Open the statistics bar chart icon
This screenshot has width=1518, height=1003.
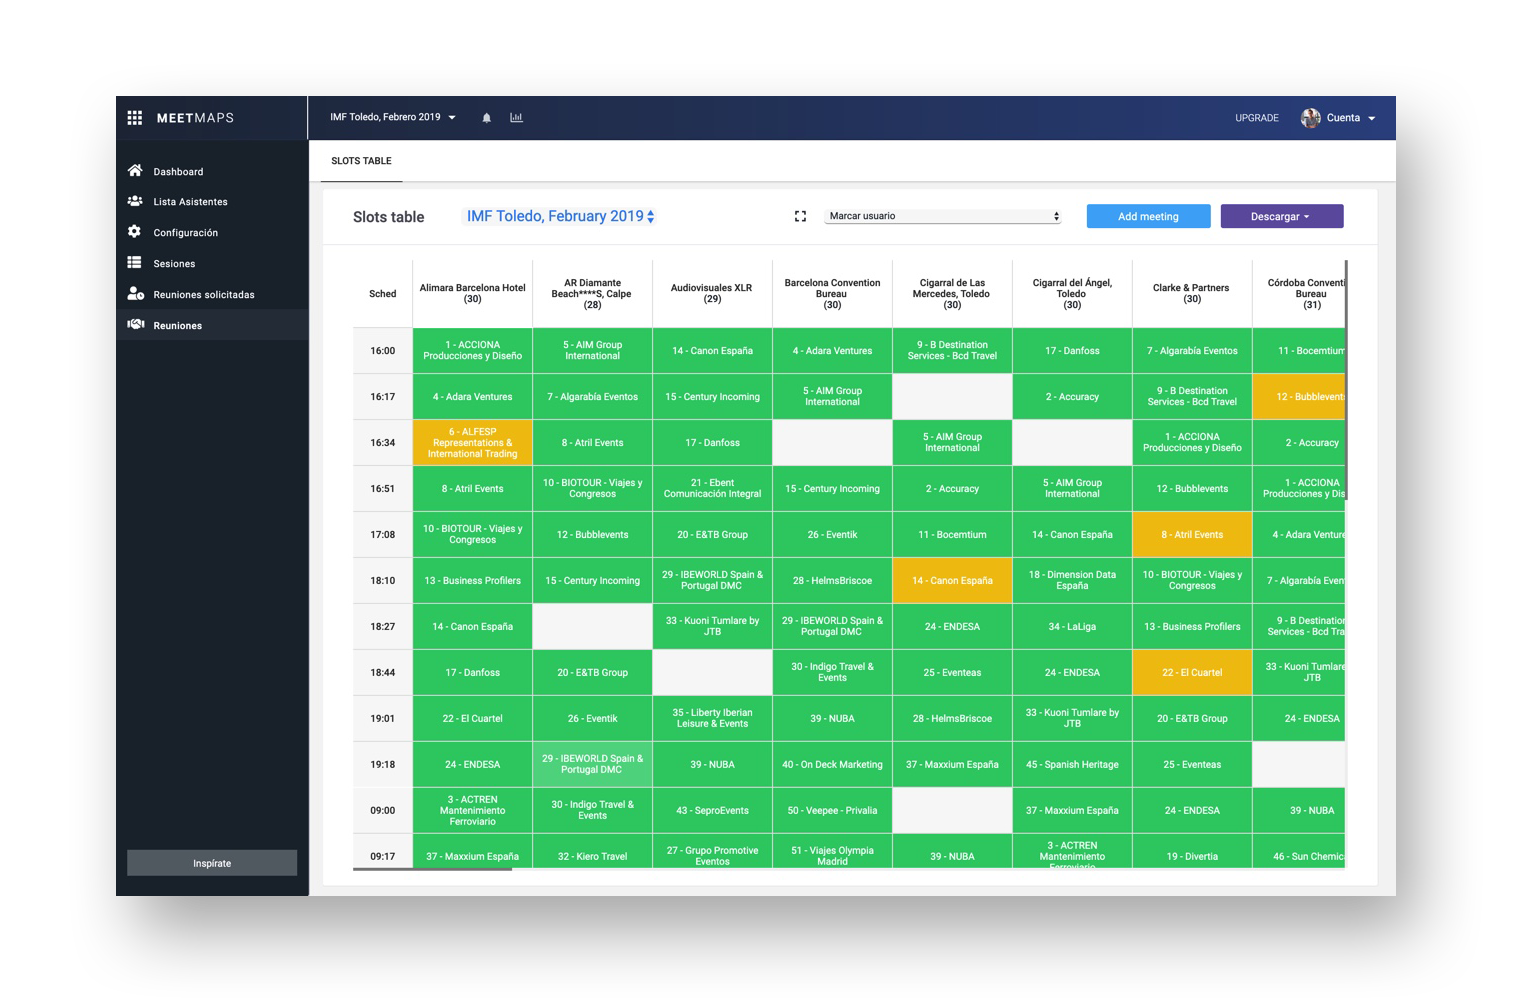point(516,118)
